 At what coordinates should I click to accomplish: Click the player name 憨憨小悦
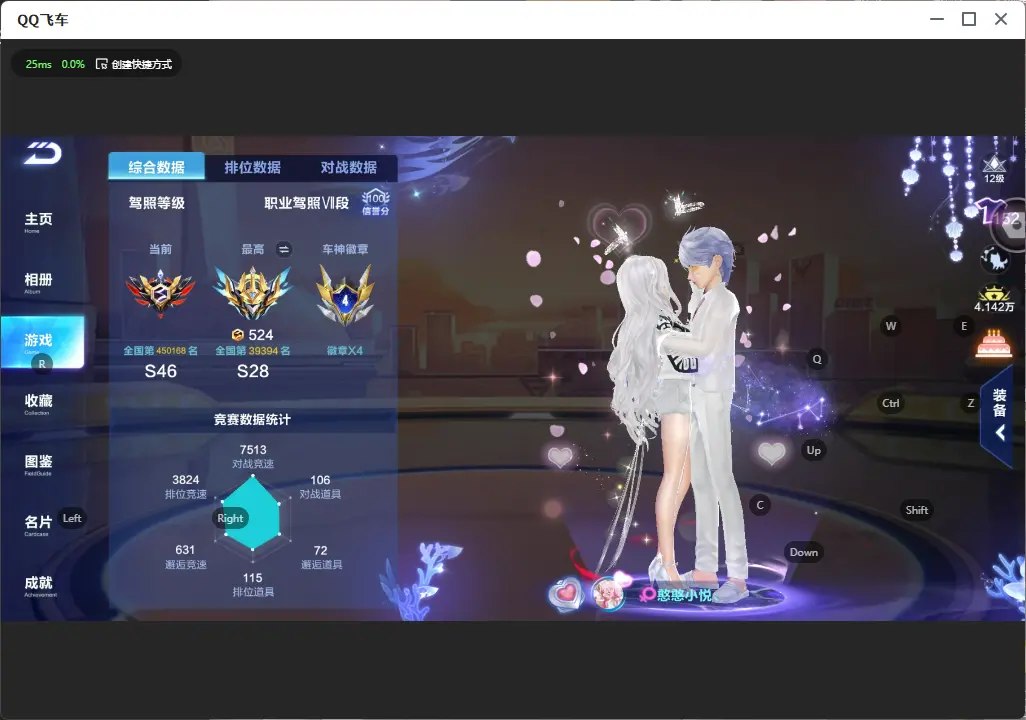pyautogui.click(x=684, y=594)
